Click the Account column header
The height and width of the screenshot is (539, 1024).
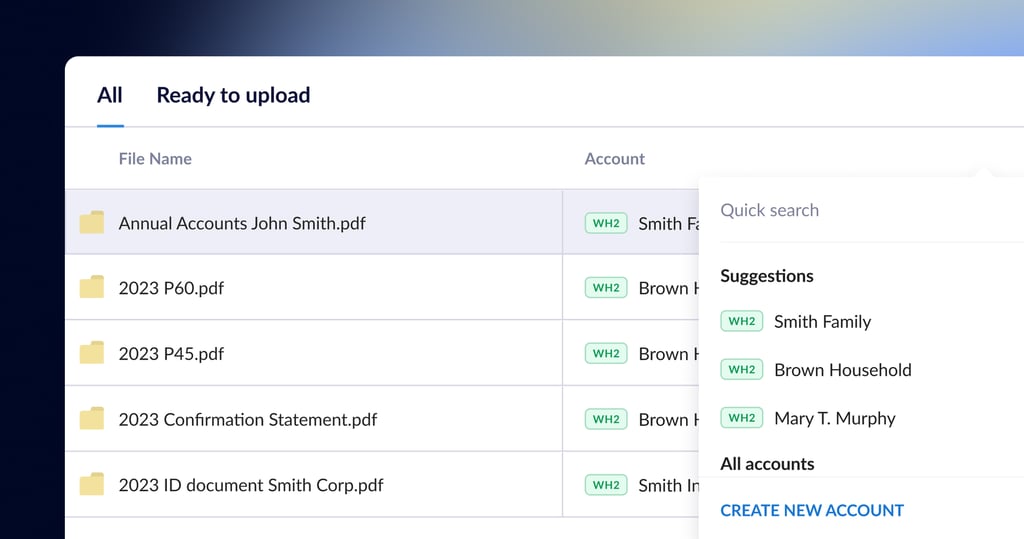click(614, 158)
